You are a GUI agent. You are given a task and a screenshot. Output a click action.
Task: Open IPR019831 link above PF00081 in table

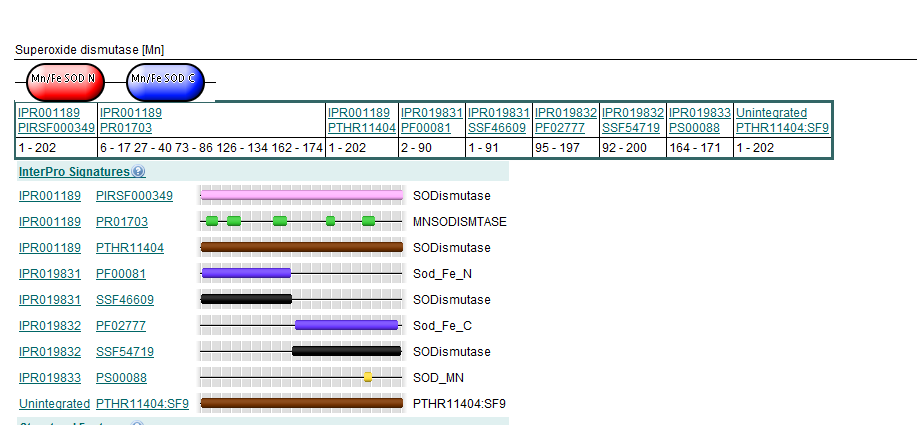[x=432, y=113]
